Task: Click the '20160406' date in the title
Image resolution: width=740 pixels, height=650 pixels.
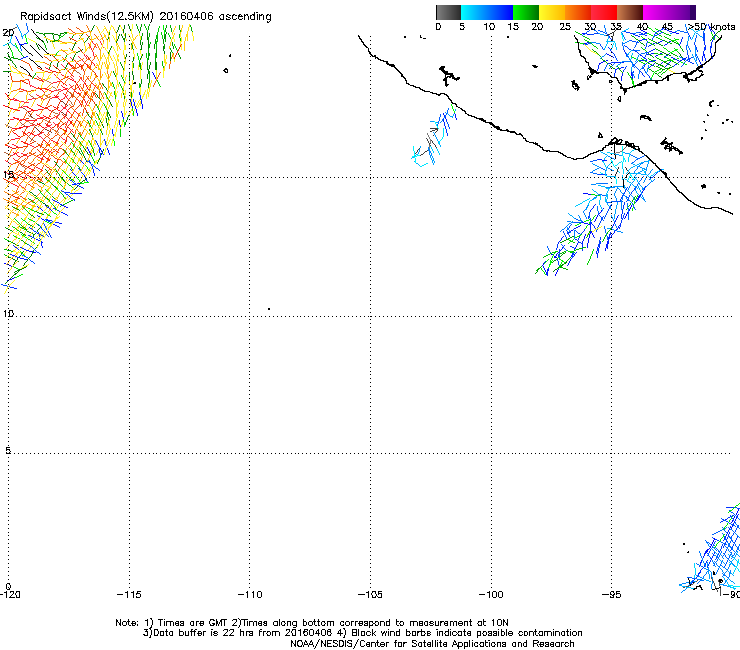Action: coord(186,17)
